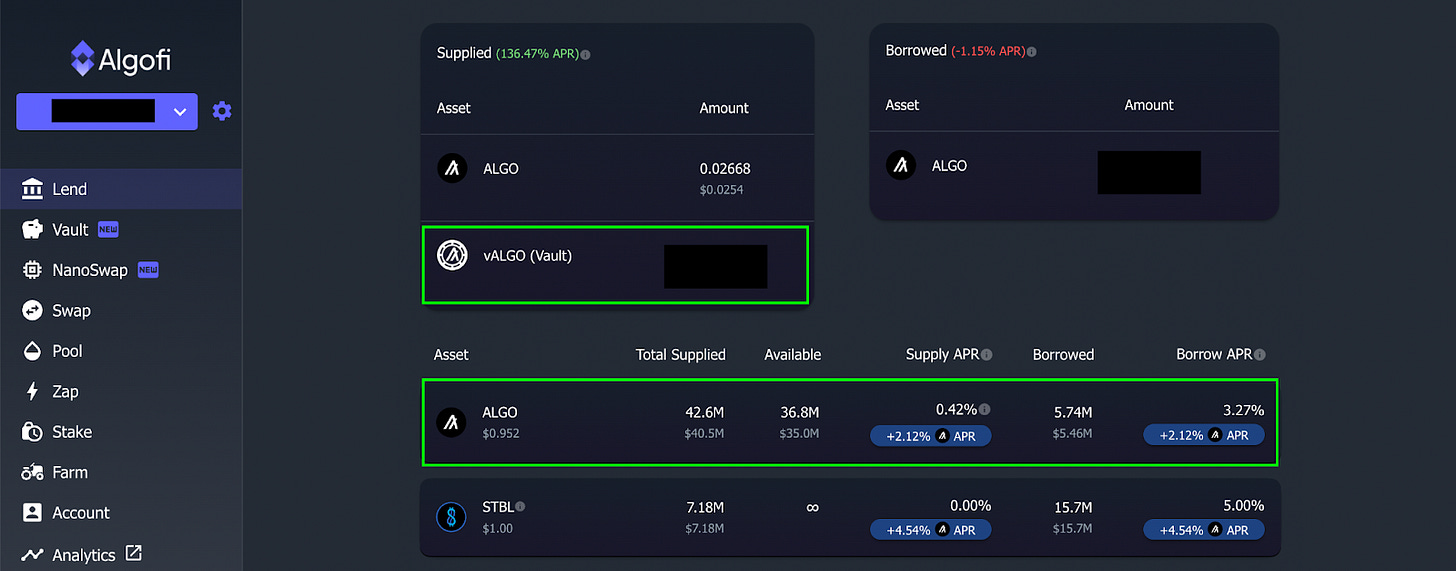This screenshot has height=571, width=1456.
Task: Click the Farm tractor icon
Action: coord(32,472)
